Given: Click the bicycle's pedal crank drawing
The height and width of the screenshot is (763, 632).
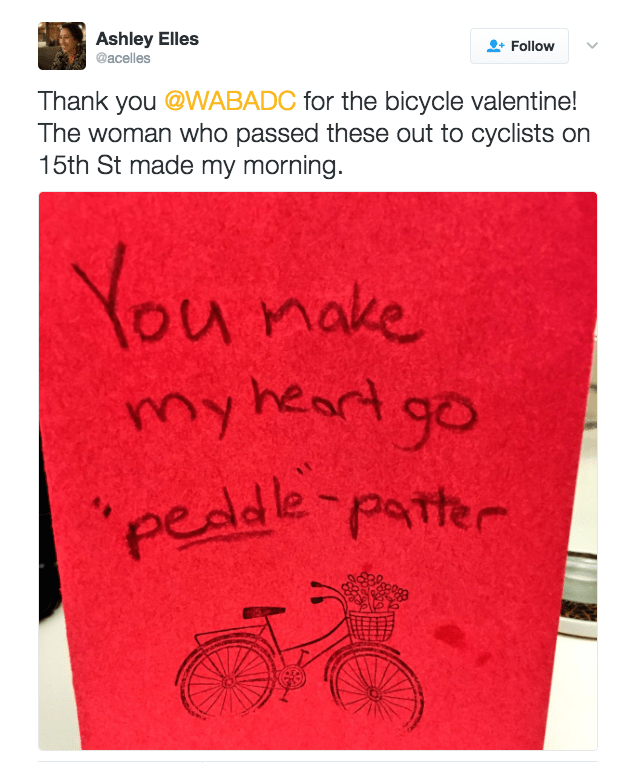Looking at the screenshot, I should [292, 678].
